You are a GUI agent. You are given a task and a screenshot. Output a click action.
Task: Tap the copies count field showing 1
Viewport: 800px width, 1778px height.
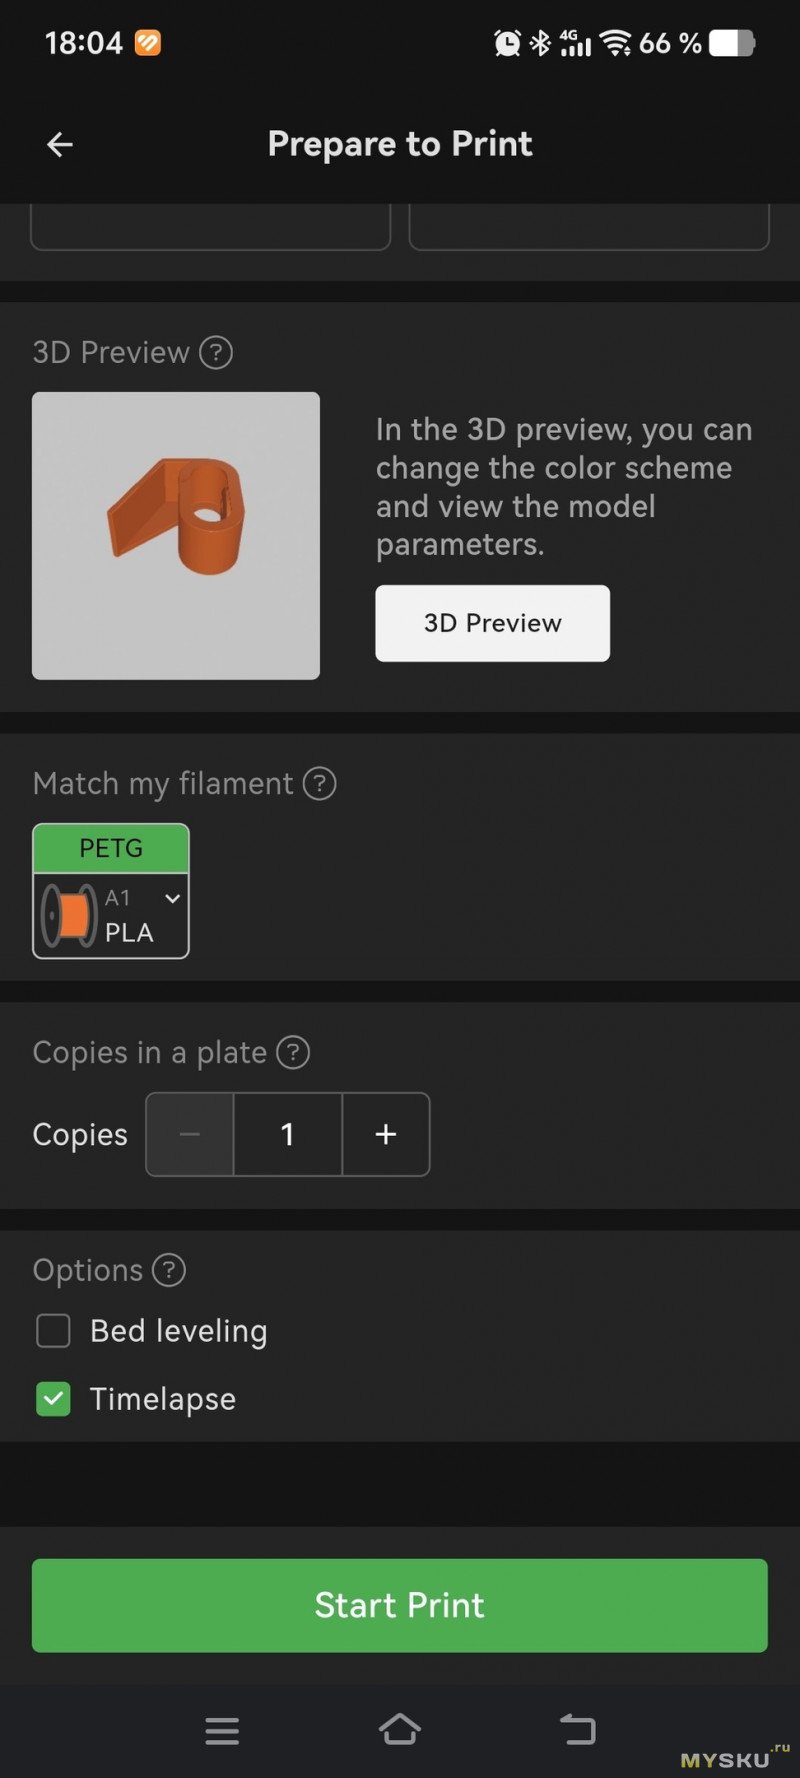click(x=288, y=1134)
